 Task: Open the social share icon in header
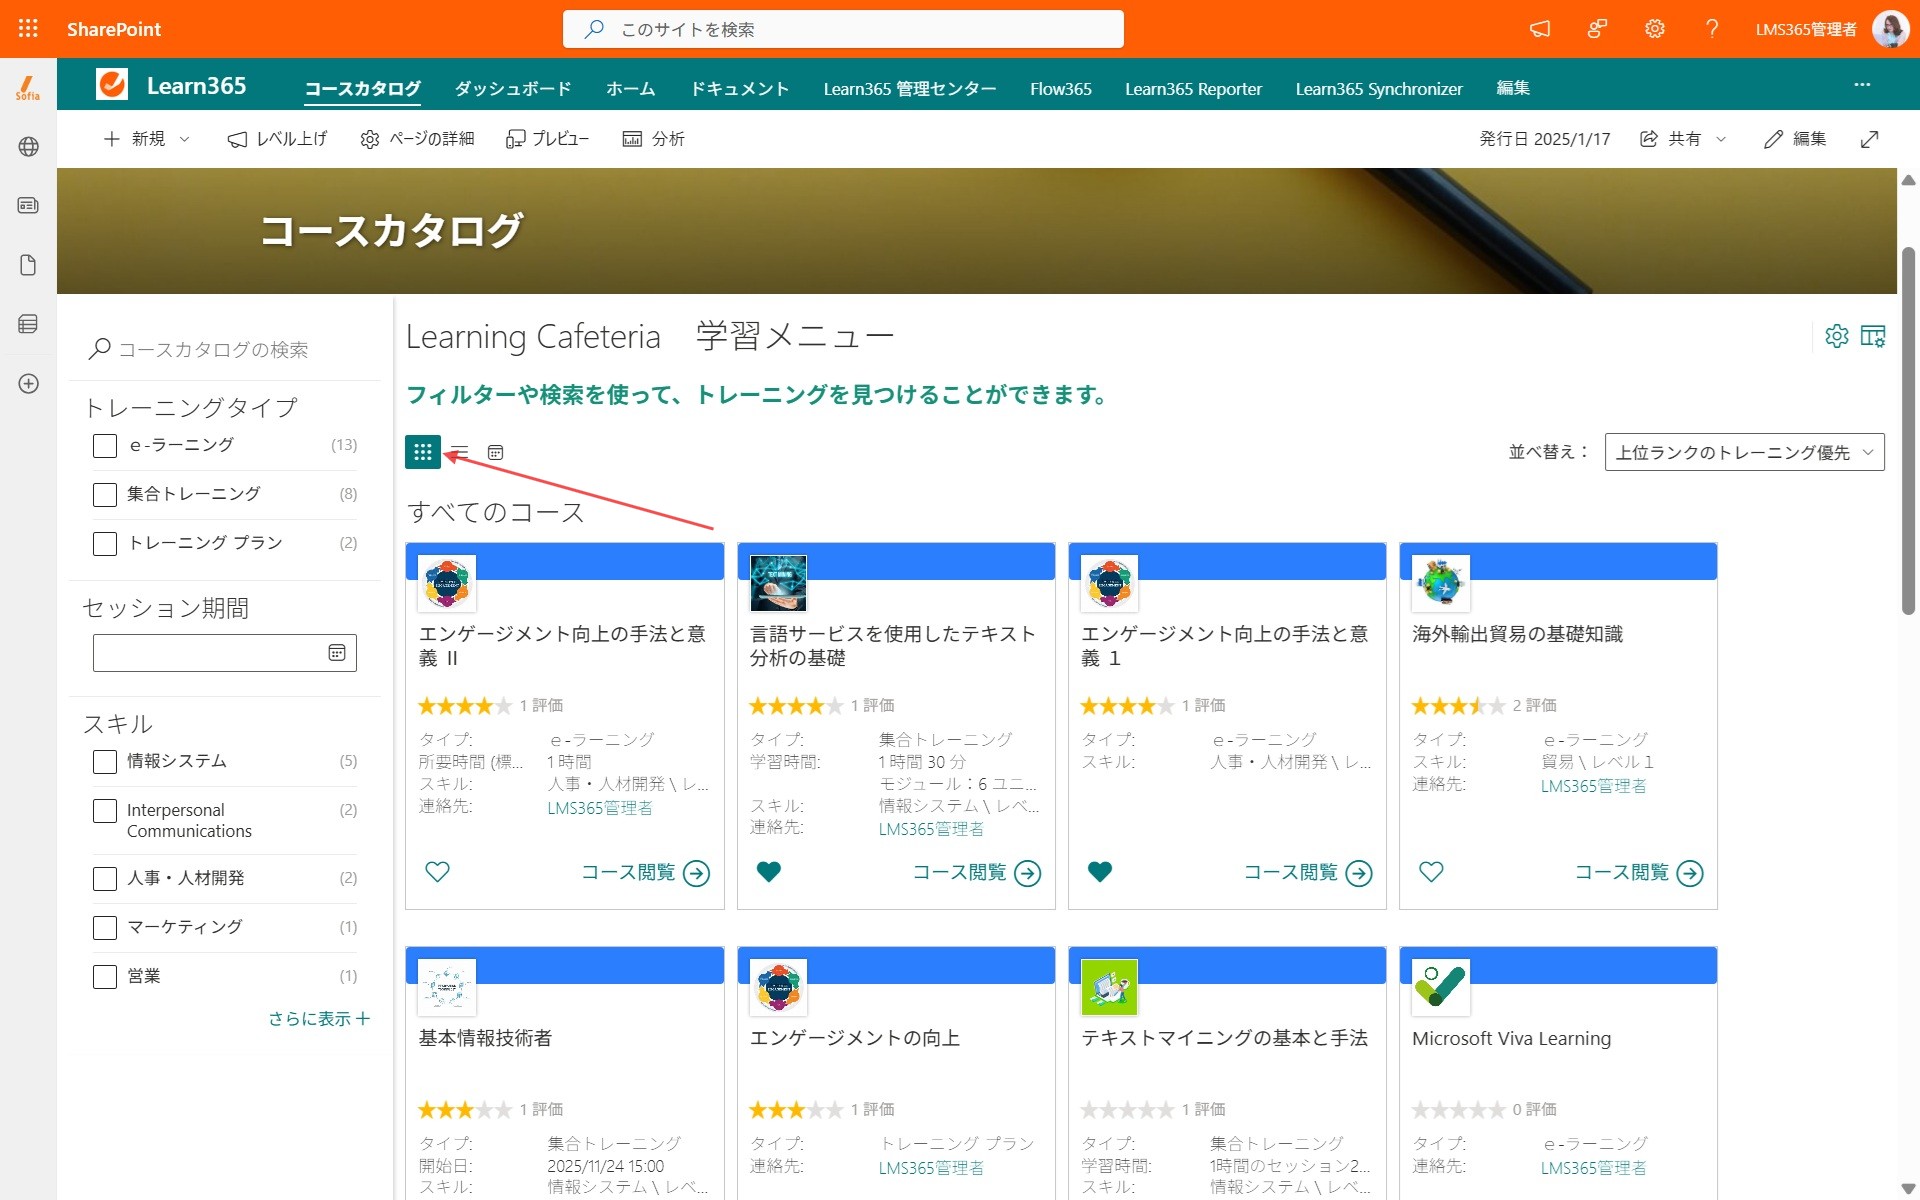pos(1597,29)
